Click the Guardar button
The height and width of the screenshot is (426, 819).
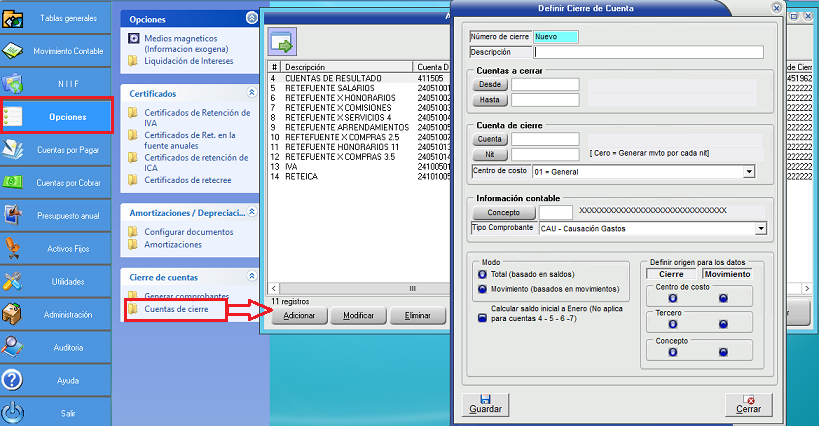point(486,404)
